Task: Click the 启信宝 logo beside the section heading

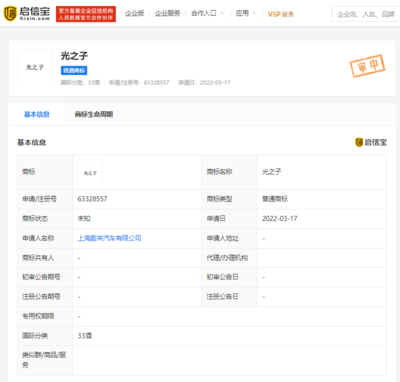Action: [371, 142]
